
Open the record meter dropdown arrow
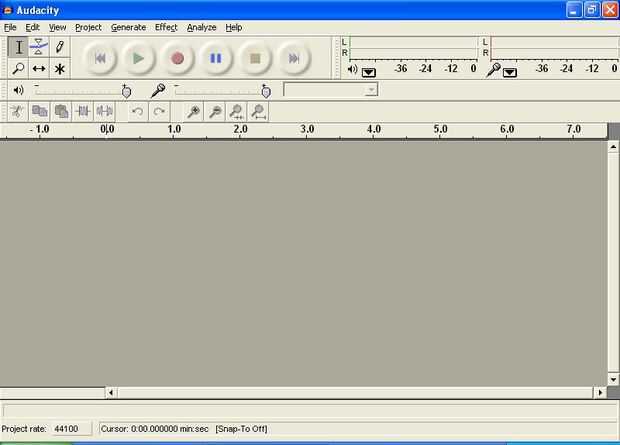pos(510,72)
